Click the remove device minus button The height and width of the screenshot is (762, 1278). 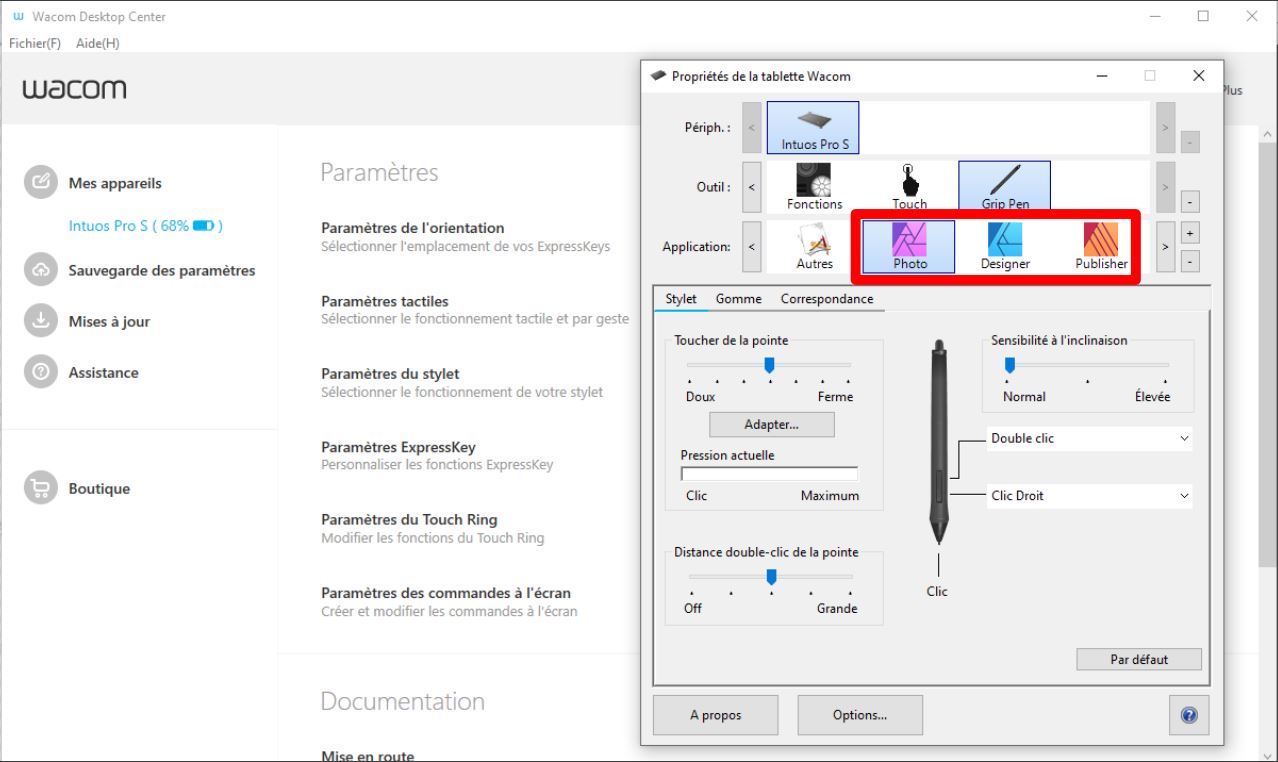coord(1190,143)
